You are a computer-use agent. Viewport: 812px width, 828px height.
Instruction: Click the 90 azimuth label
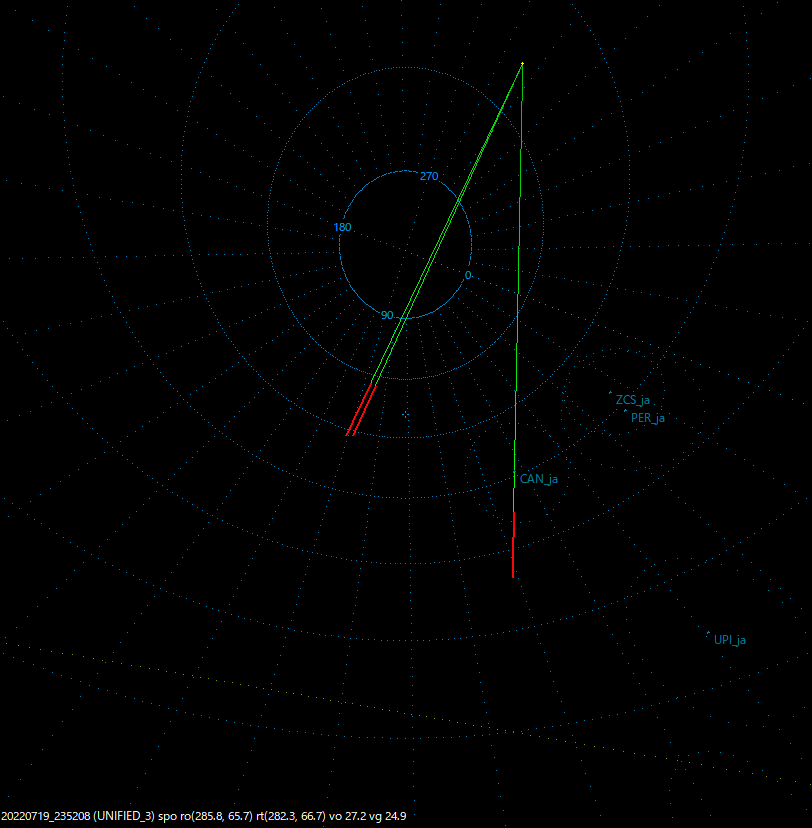tap(389, 315)
